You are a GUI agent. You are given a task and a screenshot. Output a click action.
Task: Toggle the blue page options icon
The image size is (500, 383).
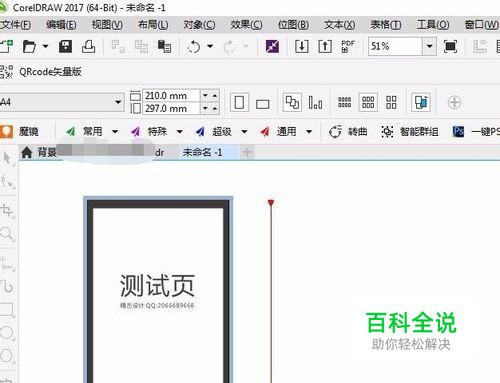pyautogui.click(x=421, y=102)
